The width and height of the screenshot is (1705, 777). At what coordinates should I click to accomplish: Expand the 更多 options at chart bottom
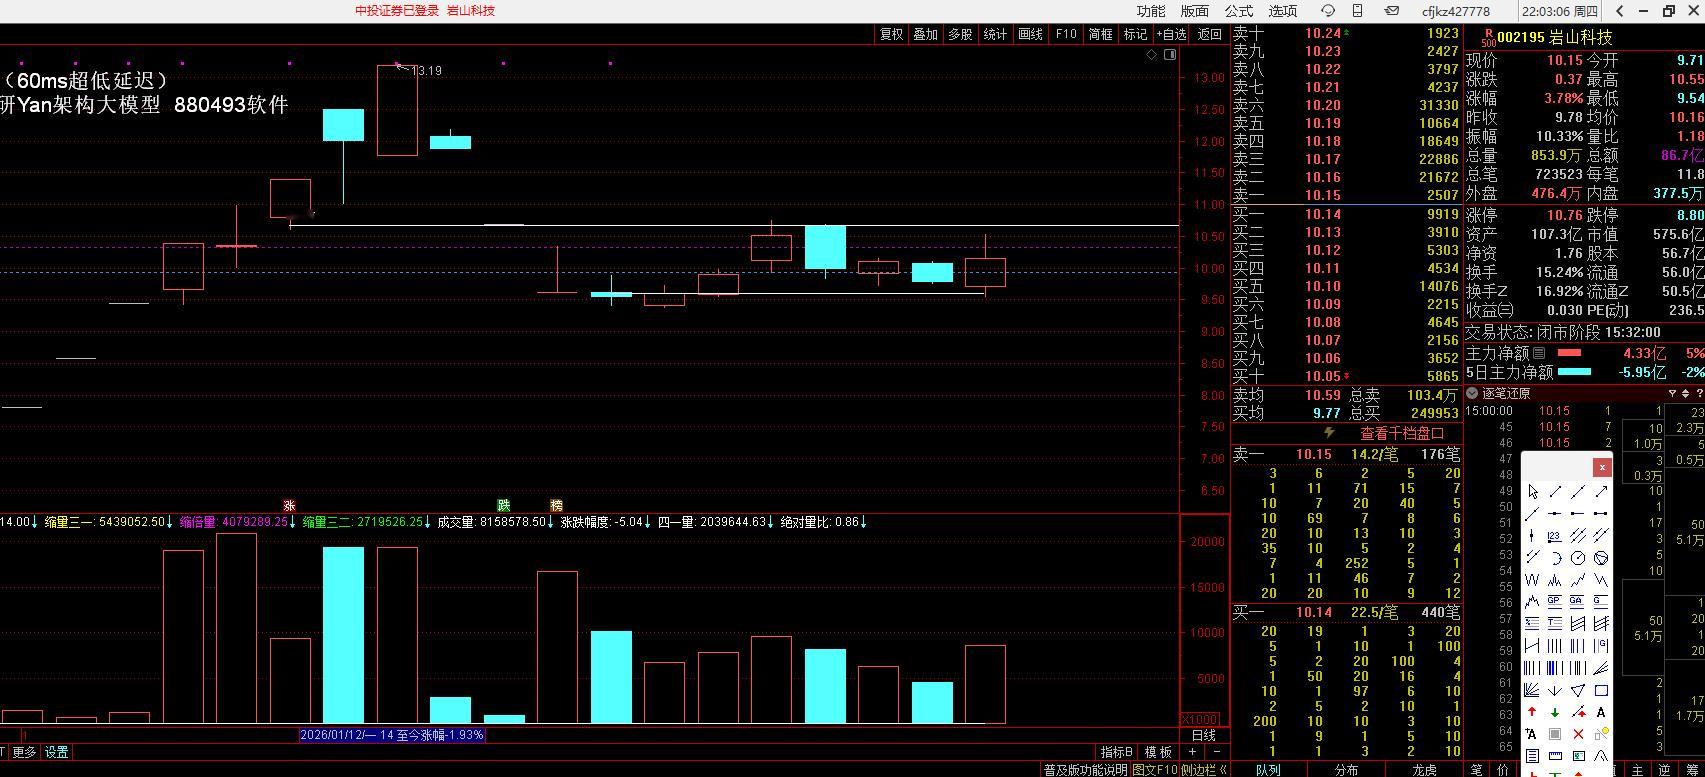click(x=24, y=752)
